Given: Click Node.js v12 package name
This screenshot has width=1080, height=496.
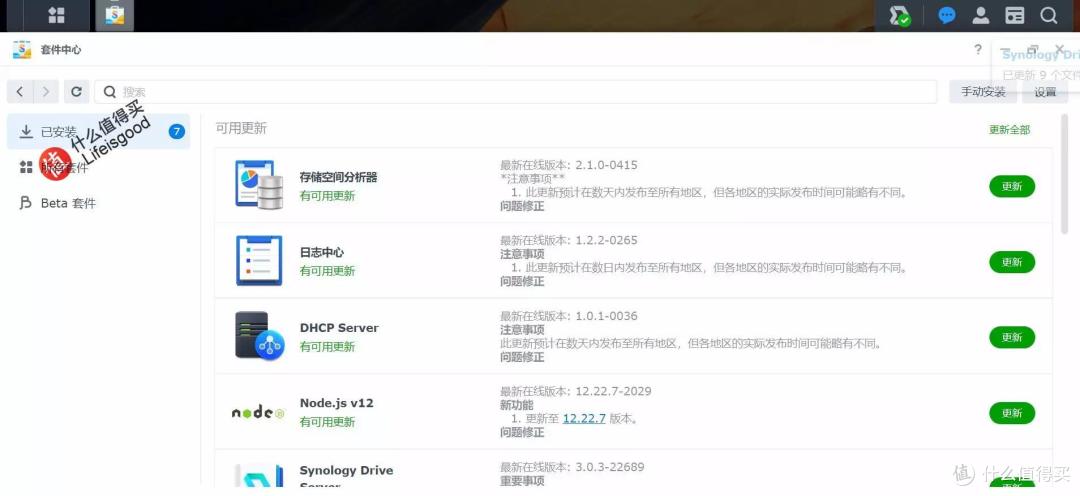Looking at the screenshot, I should coord(337,403).
